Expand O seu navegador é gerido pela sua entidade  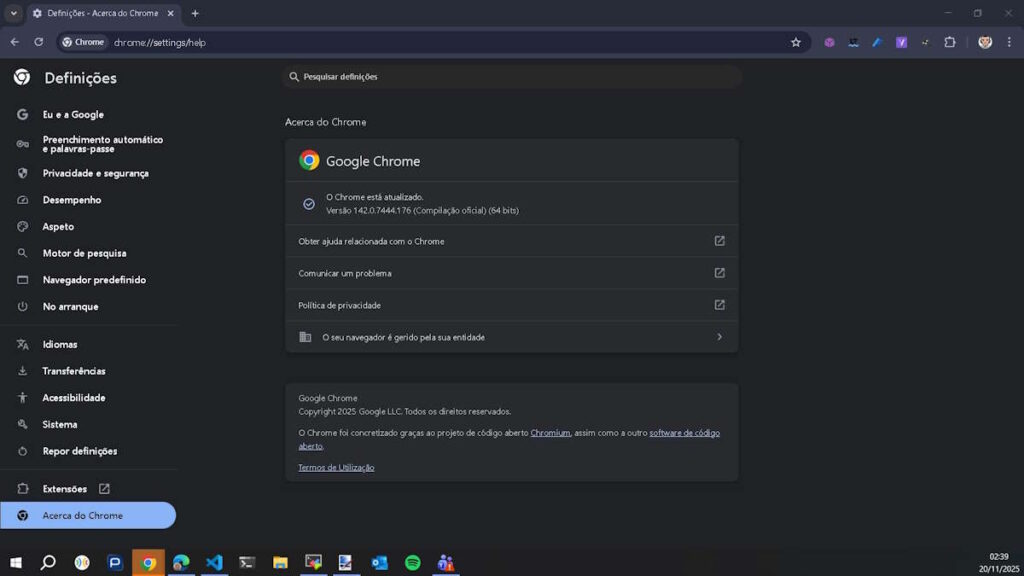pos(511,337)
